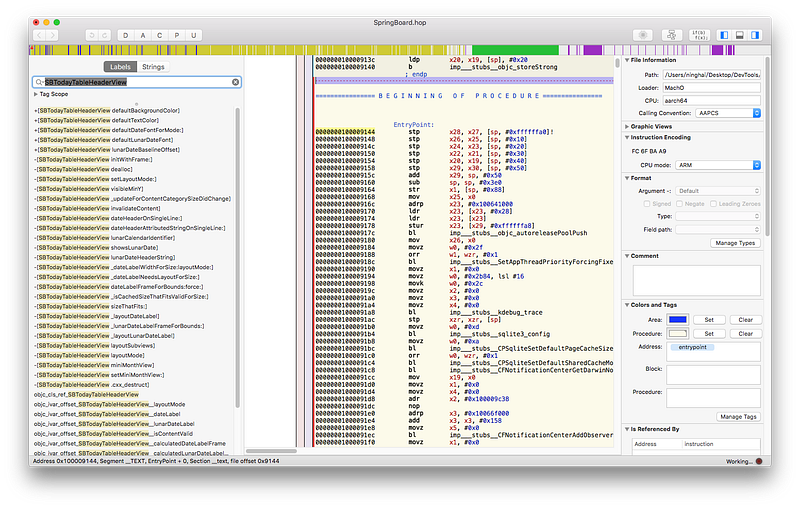Collapse the Comment section
The width and height of the screenshot is (800, 508).
coord(627,256)
